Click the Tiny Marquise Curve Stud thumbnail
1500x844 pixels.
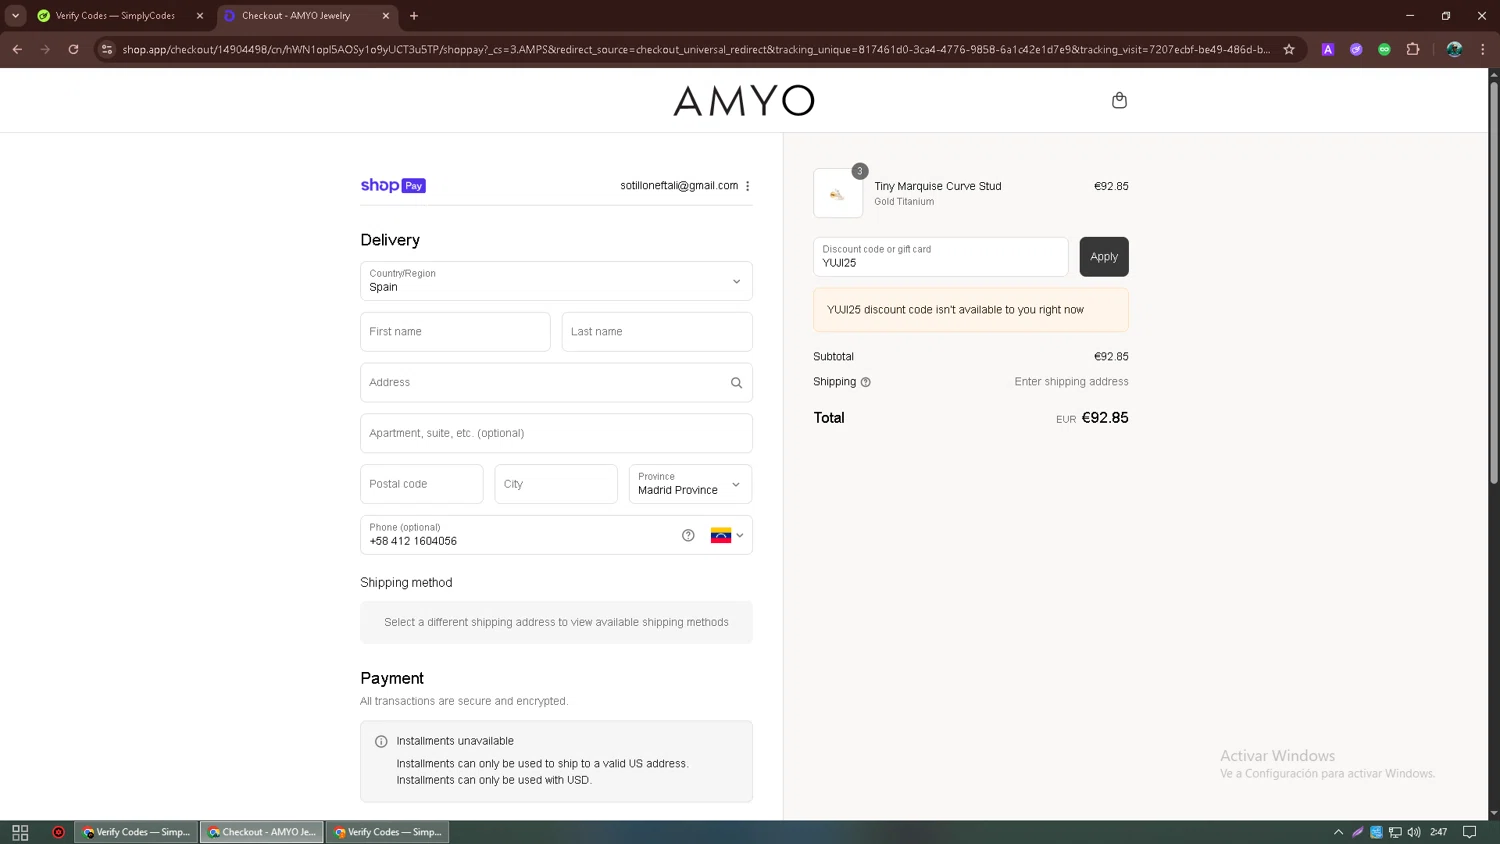[838, 193]
